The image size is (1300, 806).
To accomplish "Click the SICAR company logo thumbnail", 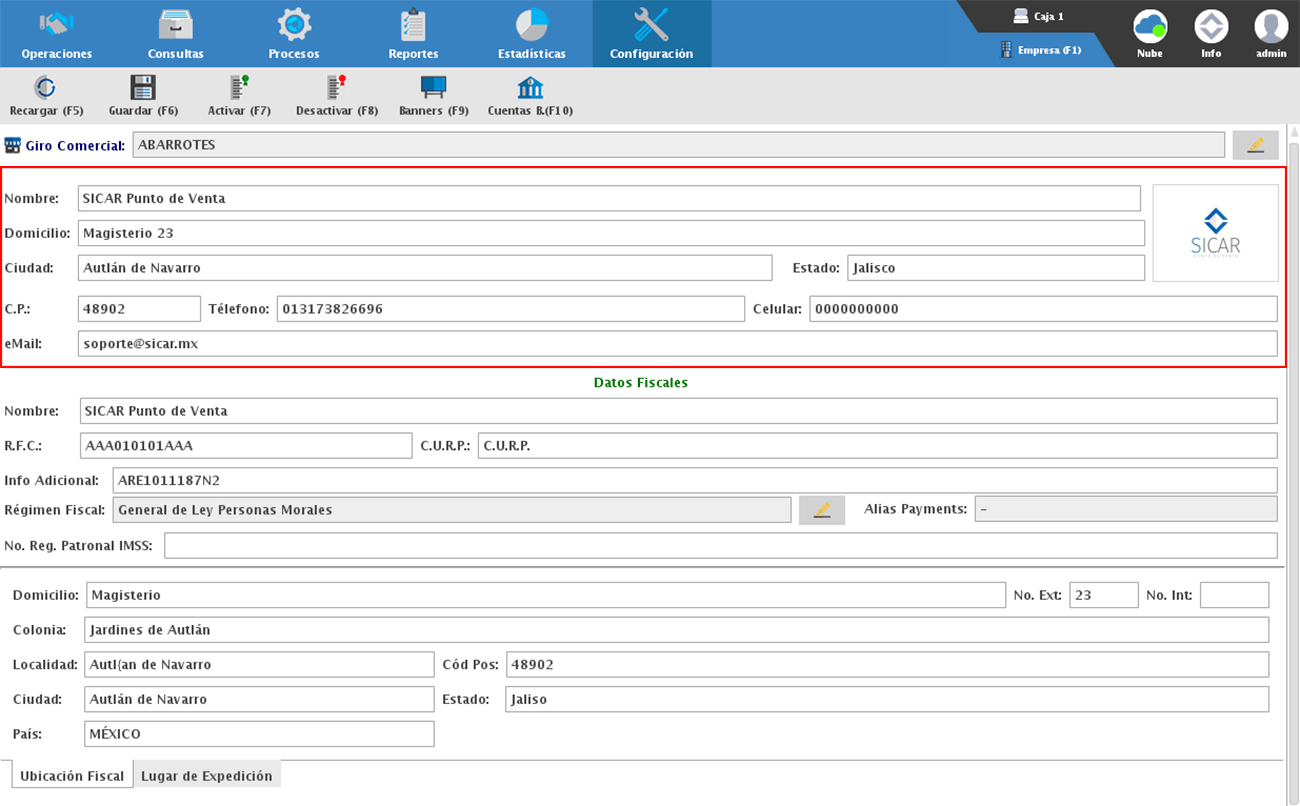I will point(1215,233).
